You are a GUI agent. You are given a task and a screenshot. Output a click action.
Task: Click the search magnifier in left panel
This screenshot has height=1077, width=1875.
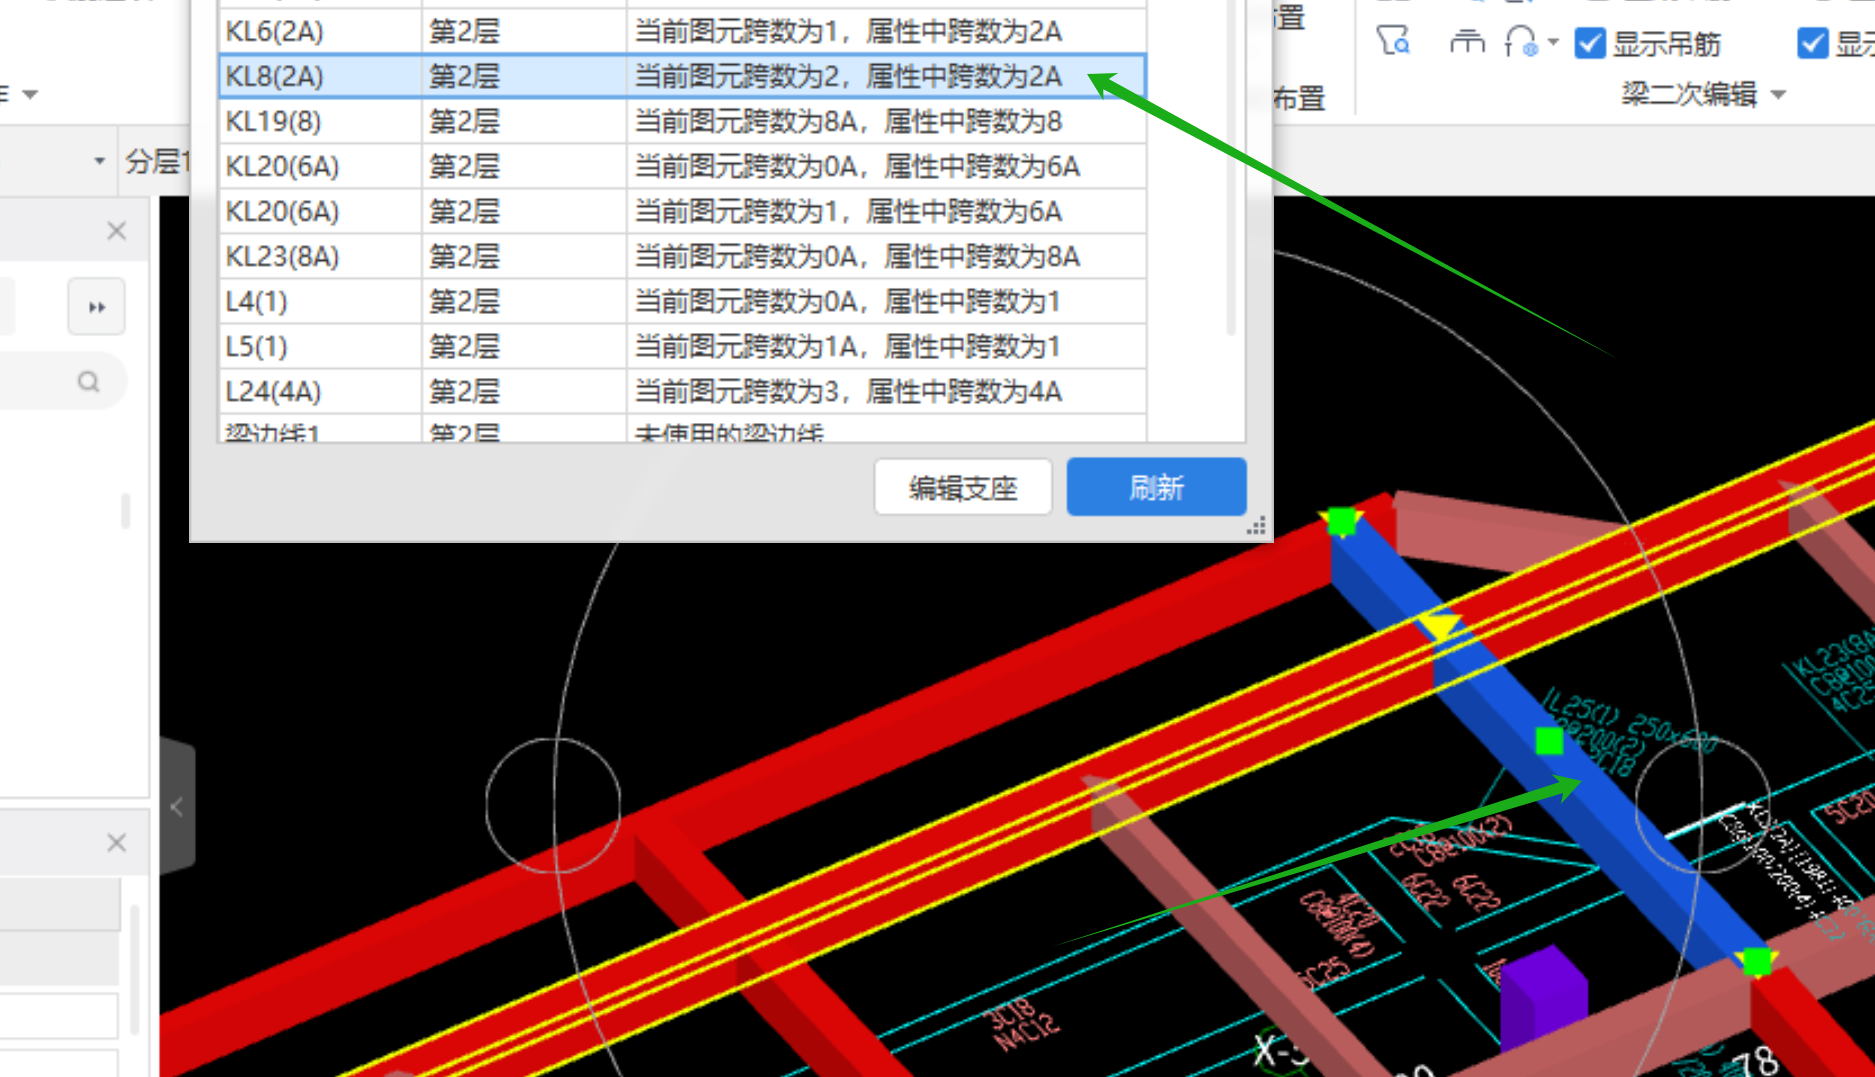[x=89, y=381]
